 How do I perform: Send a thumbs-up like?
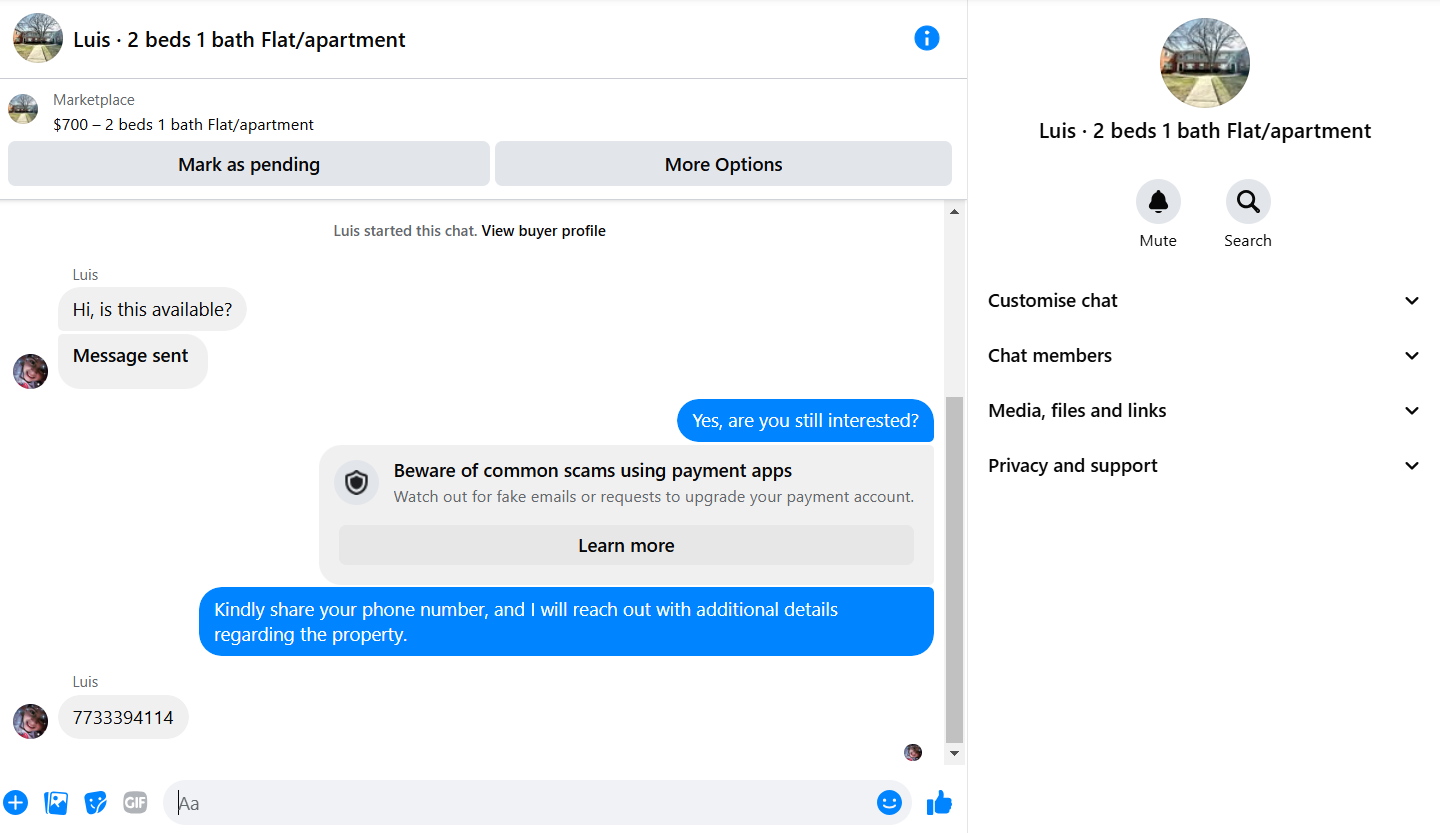point(939,802)
